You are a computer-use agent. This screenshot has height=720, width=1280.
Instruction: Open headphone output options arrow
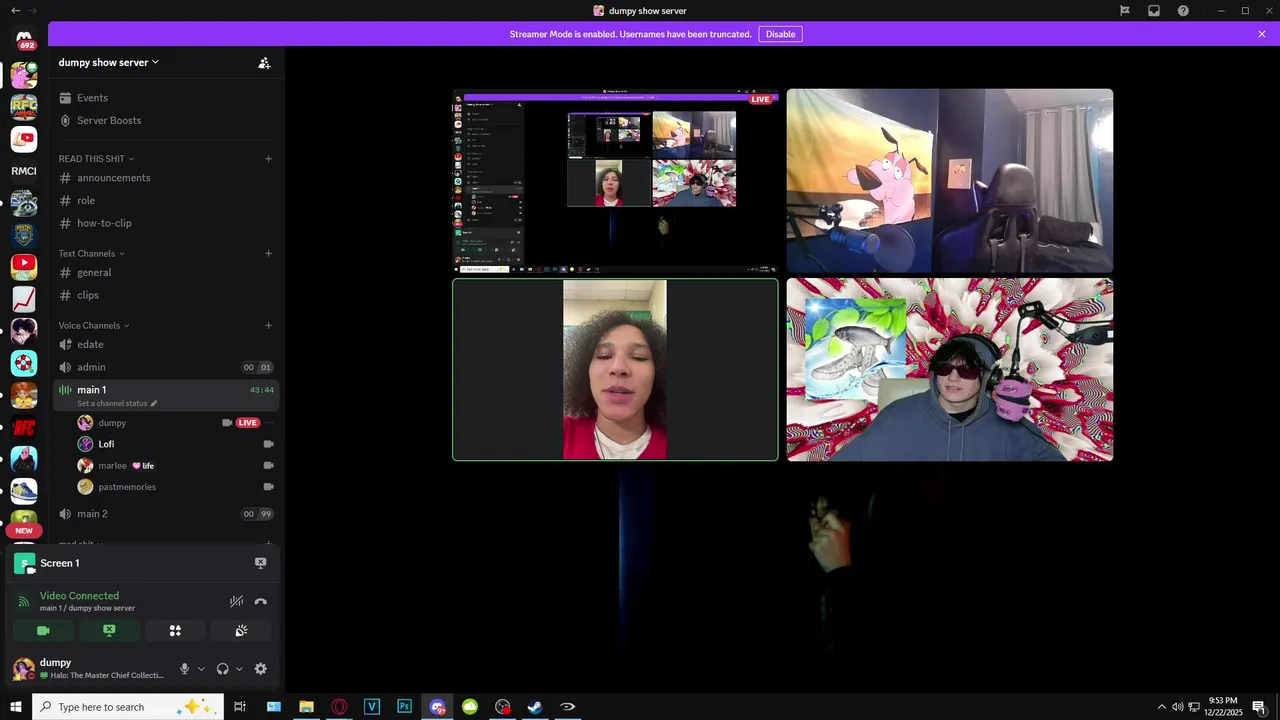pos(239,669)
